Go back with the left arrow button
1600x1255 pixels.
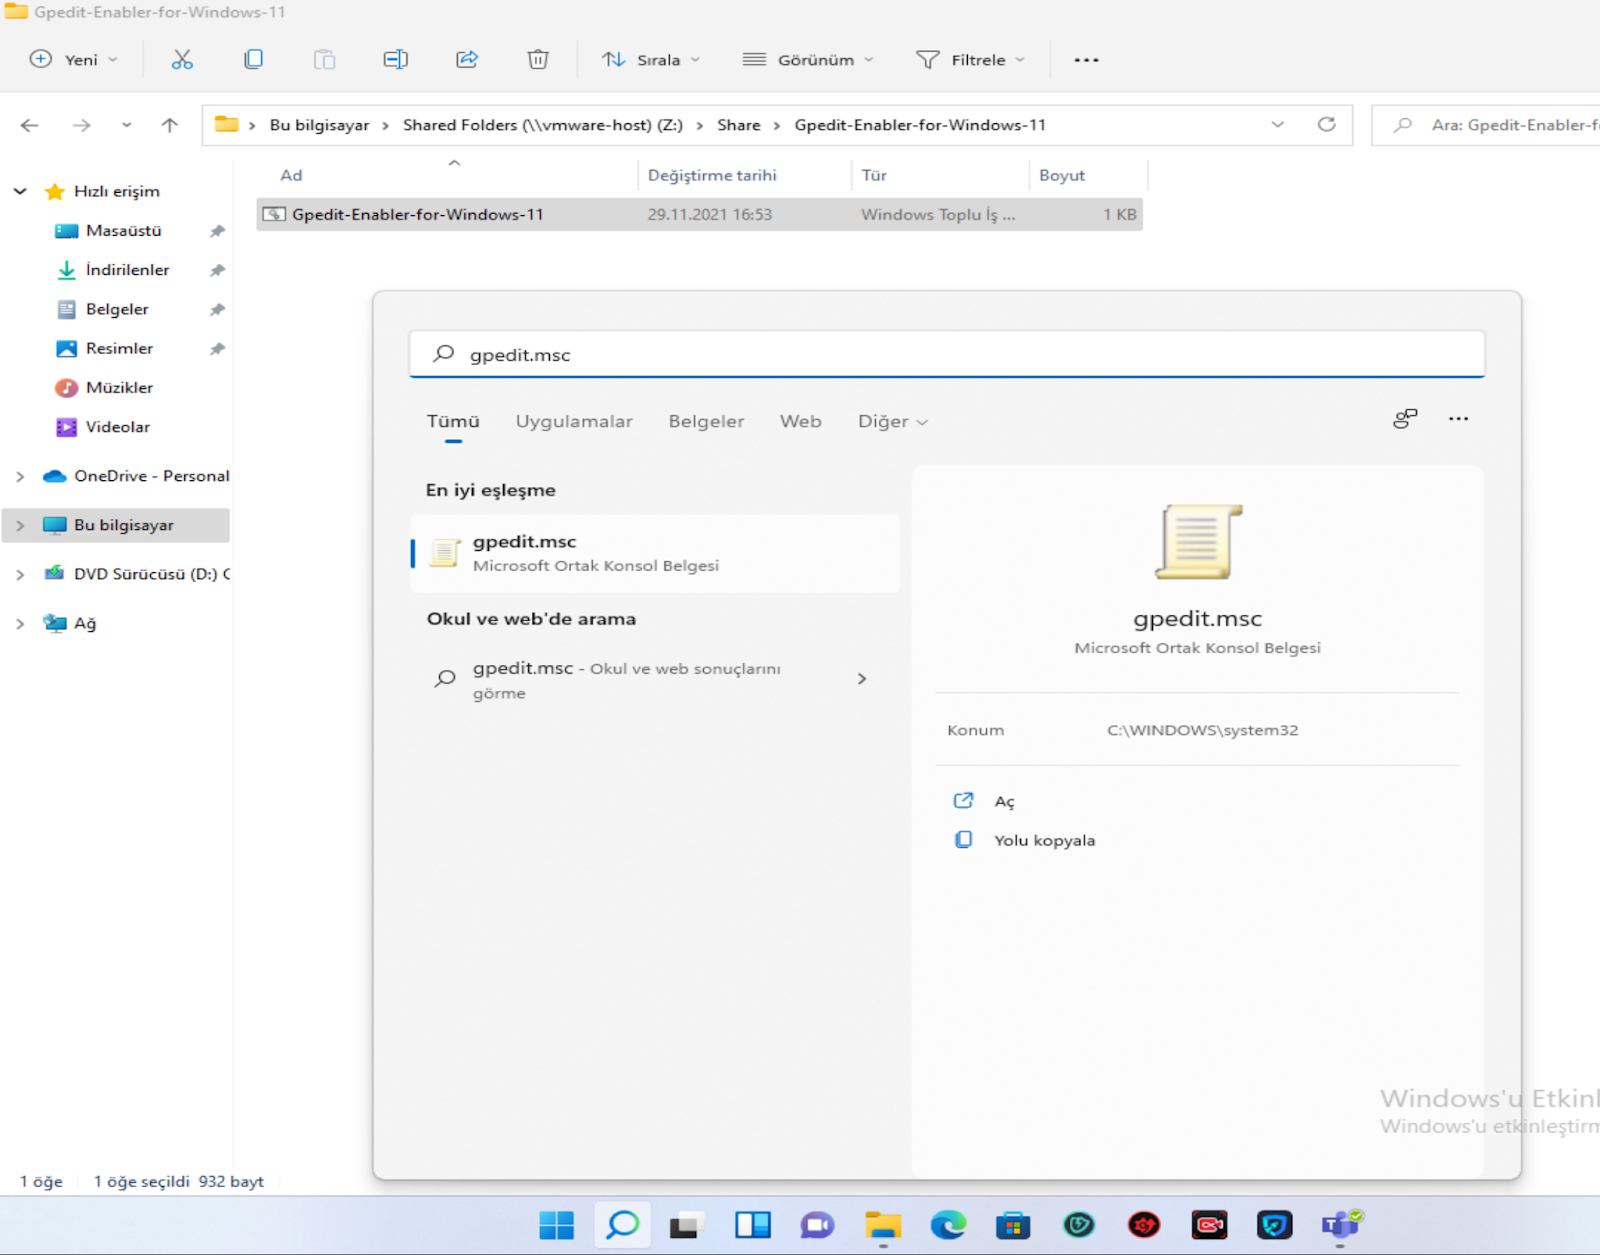(x=30, y=125)
